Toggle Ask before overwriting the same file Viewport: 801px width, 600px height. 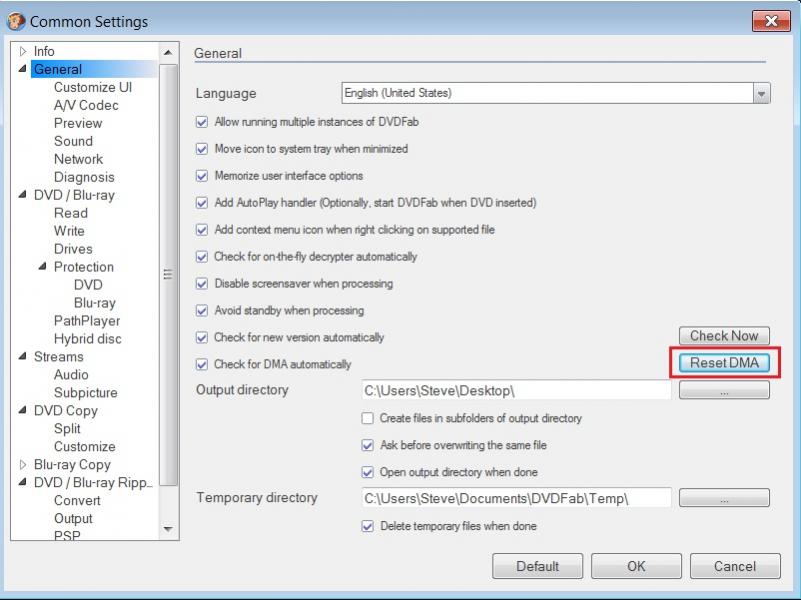coord(367,445)
